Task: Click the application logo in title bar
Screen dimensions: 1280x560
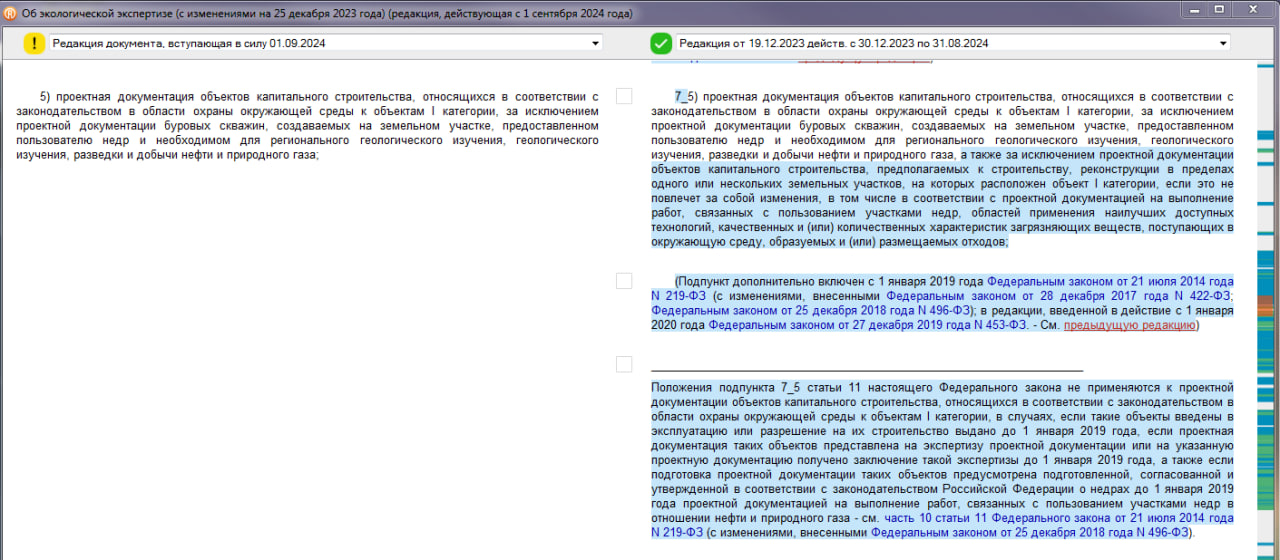Action: (x=10, y=13)
